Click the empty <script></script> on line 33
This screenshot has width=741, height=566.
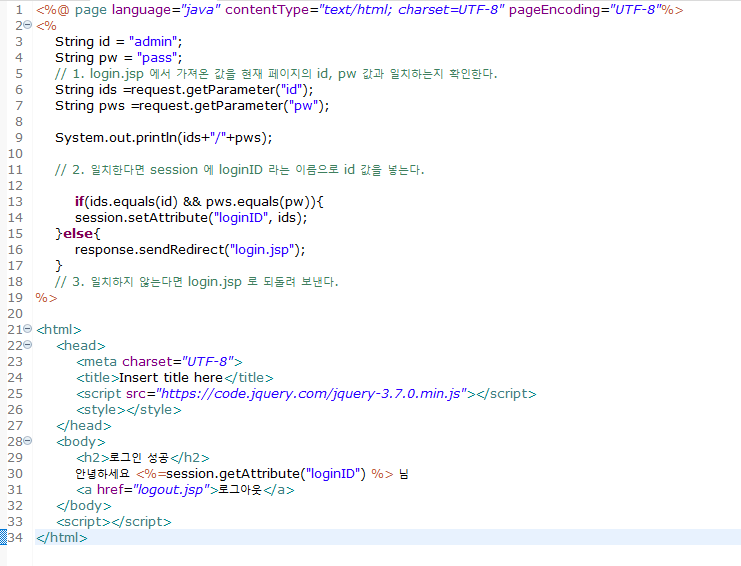(x=113, y=522)
